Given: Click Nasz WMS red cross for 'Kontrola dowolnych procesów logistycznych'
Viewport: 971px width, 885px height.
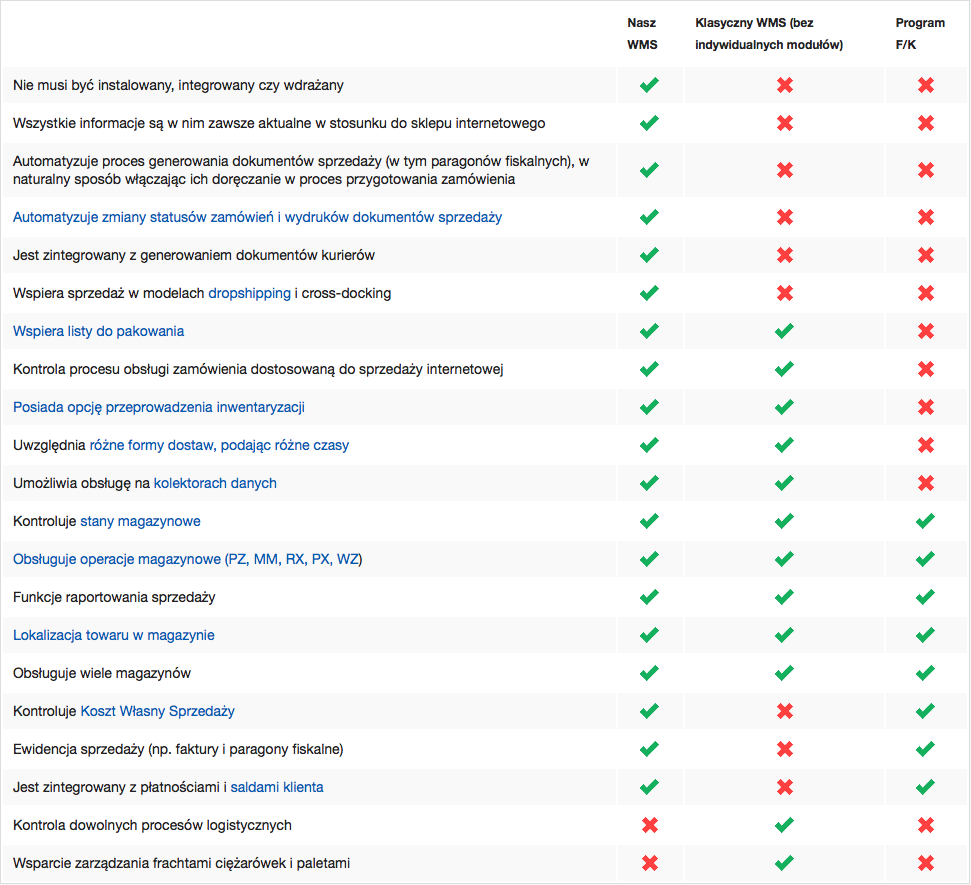Looking at the screenshot, I should 649,825.
